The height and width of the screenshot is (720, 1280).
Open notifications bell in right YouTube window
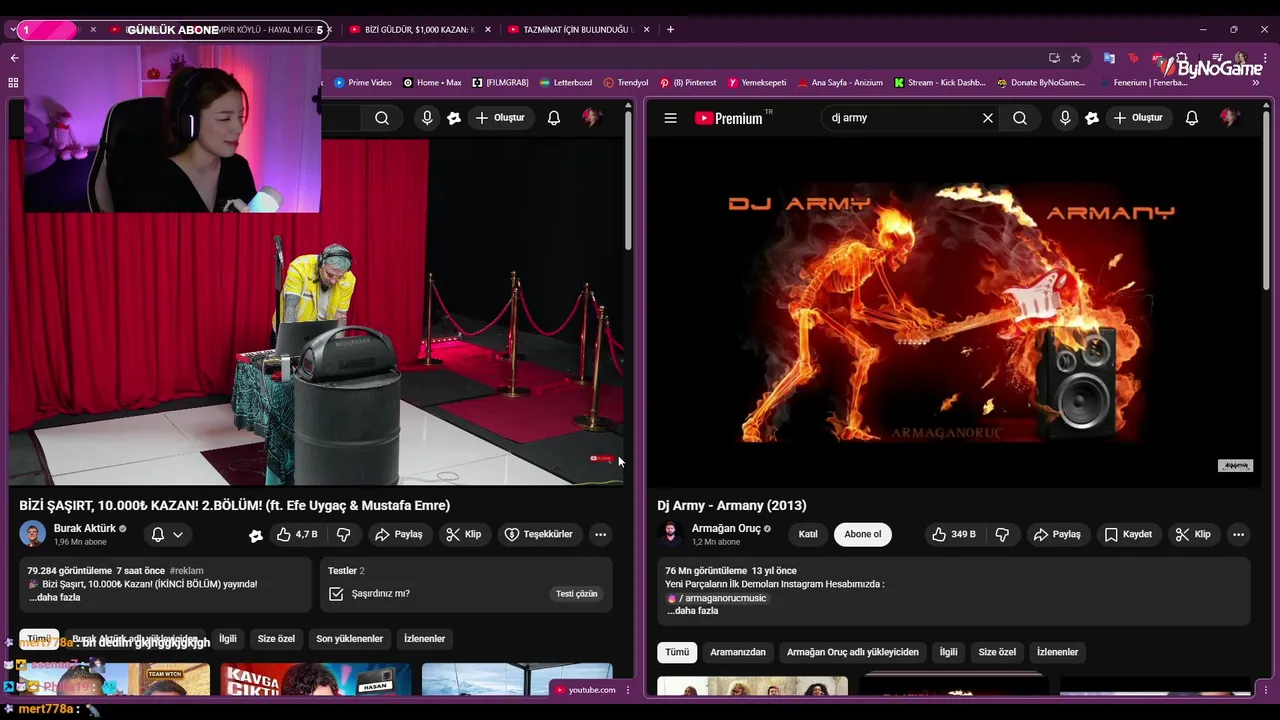1192,118
